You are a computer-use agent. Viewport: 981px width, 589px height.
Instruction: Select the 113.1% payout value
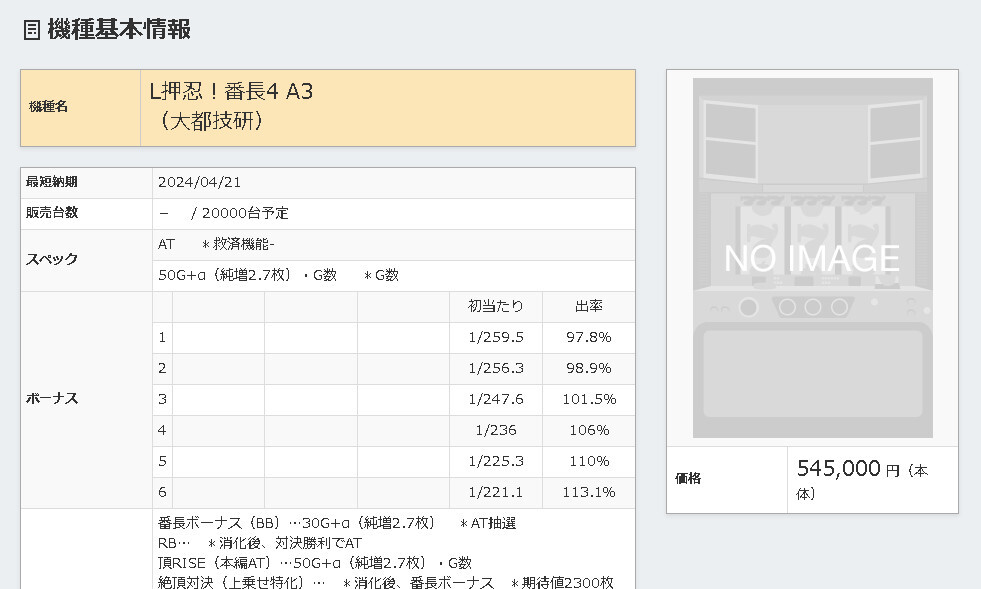pyautogui.click(x=589, y=493)
